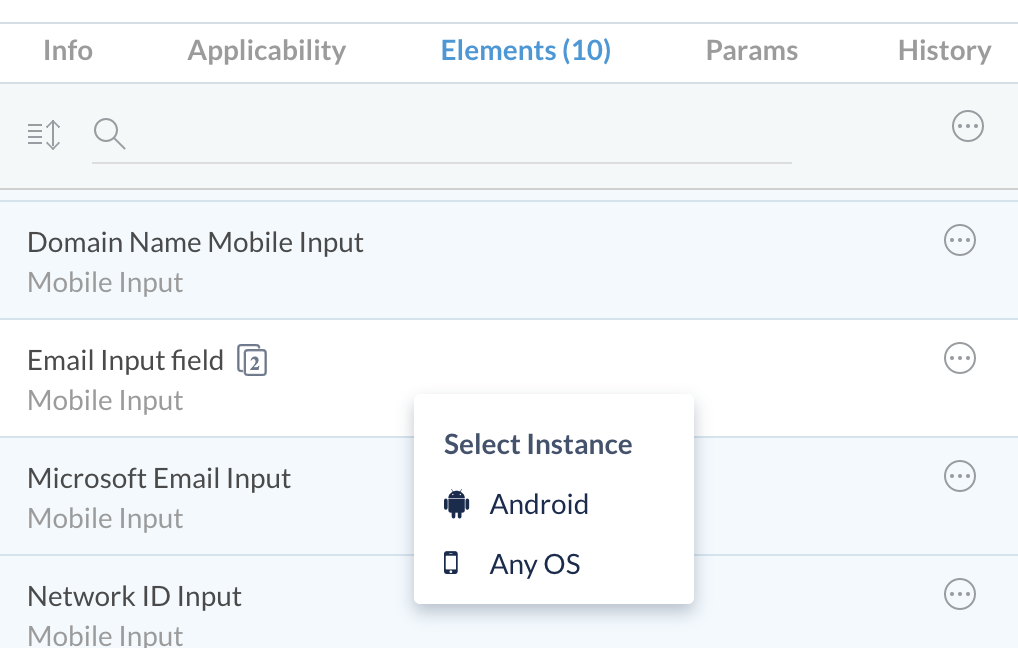The width and height of the screenshot is (1018, 648).
Task: Open options for Network ID Input
Action: click(960, 594)
